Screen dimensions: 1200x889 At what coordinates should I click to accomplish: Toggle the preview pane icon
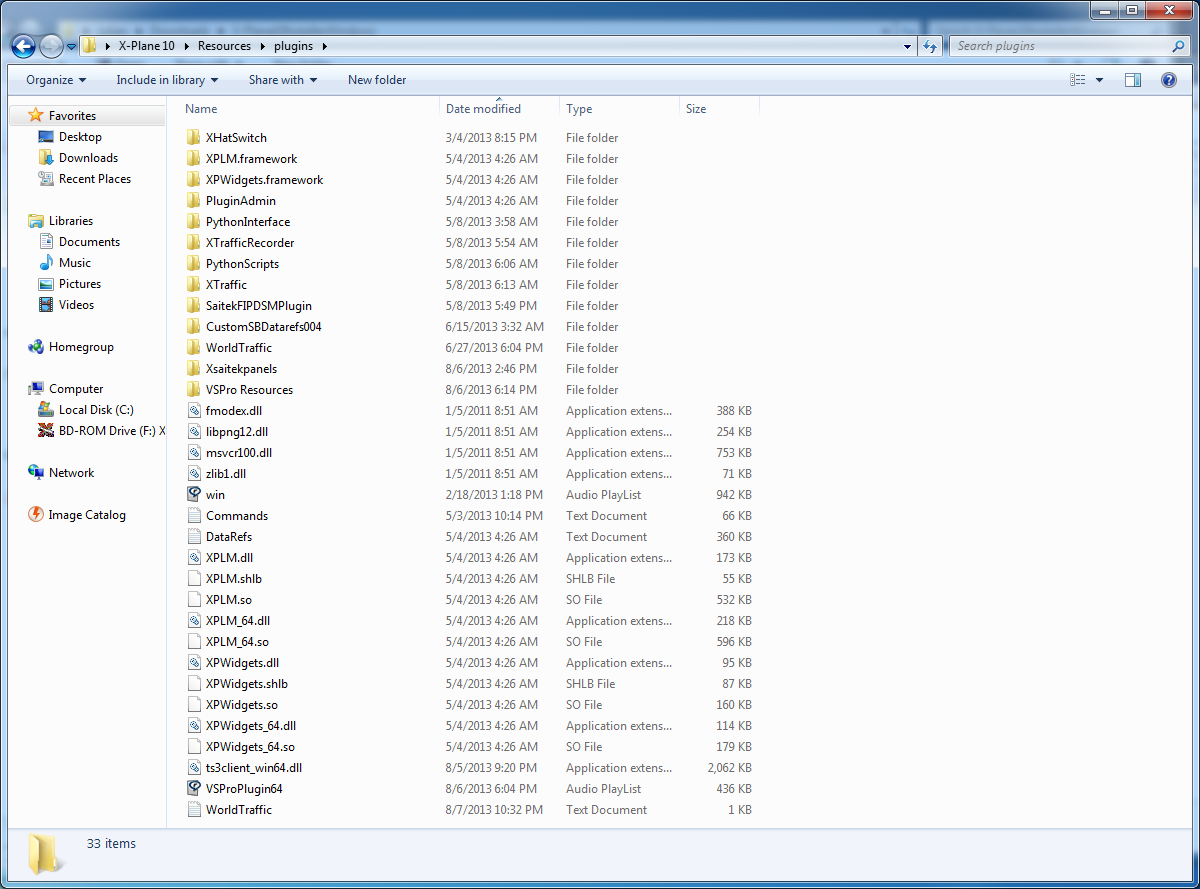(1133, 80)
